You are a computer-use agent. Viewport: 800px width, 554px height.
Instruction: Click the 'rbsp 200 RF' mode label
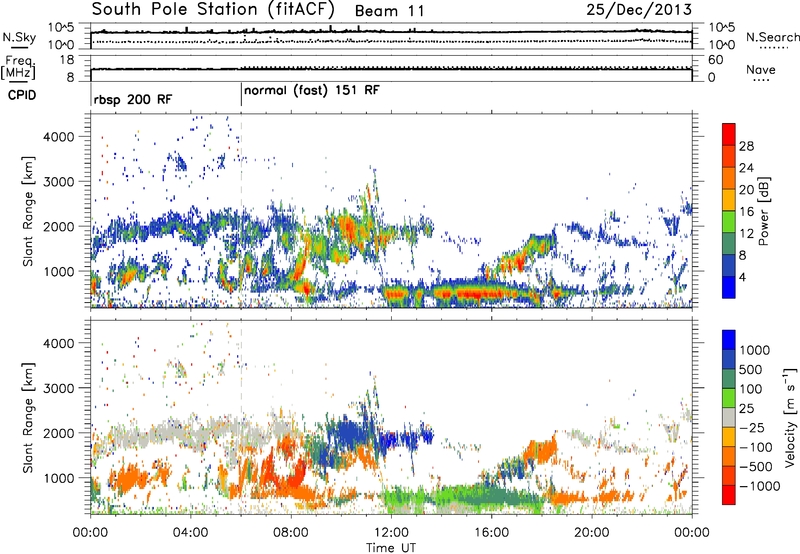133,99
